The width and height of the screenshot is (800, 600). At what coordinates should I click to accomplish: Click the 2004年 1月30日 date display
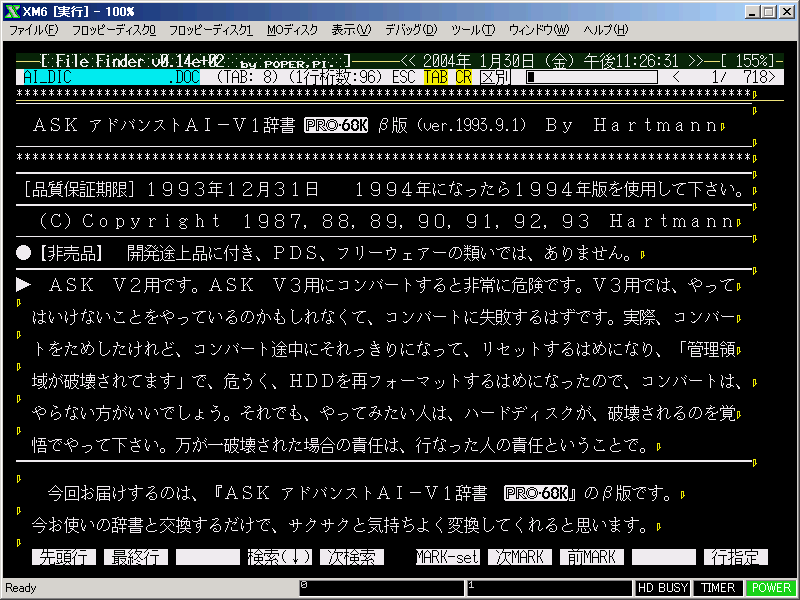(x=478, y=61)
